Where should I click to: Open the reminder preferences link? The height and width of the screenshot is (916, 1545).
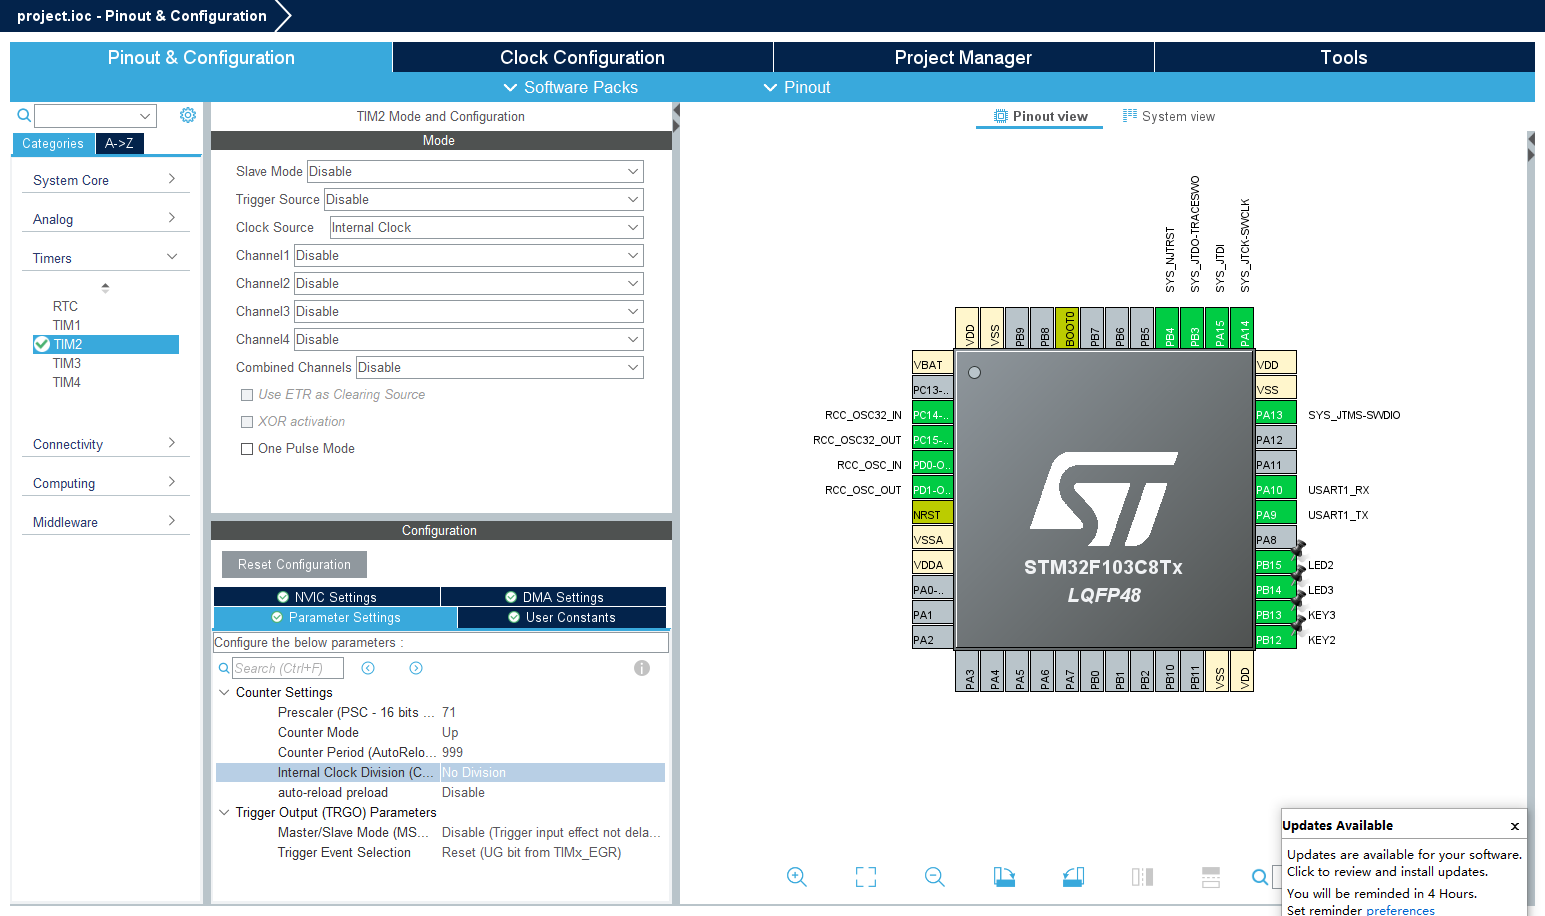coord(1400,910)
